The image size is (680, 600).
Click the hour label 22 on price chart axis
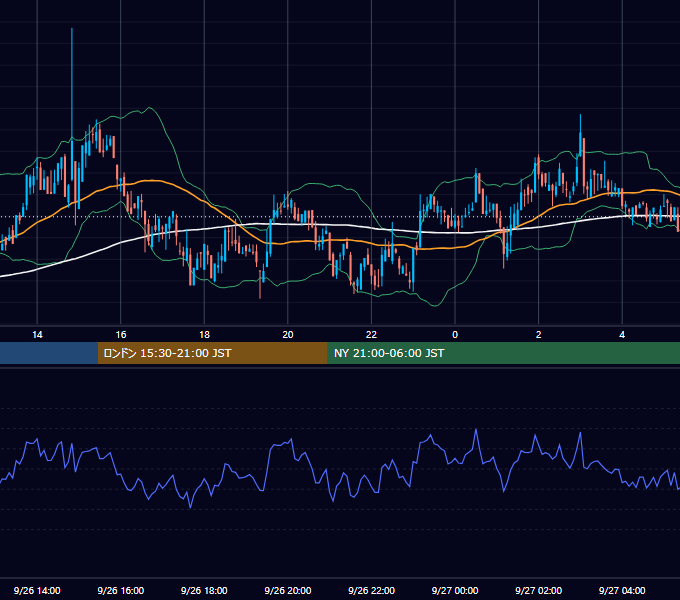[x=371, y=335]
